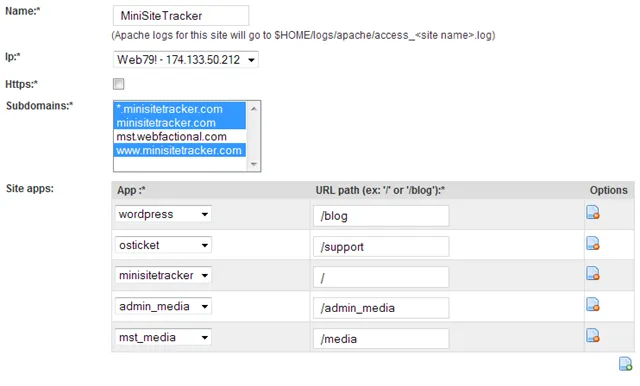Viewport: 640px width, 386px height.
Task: Select www.minisitetracker.com subdomain entry
Action: click(x=180, y=151)
